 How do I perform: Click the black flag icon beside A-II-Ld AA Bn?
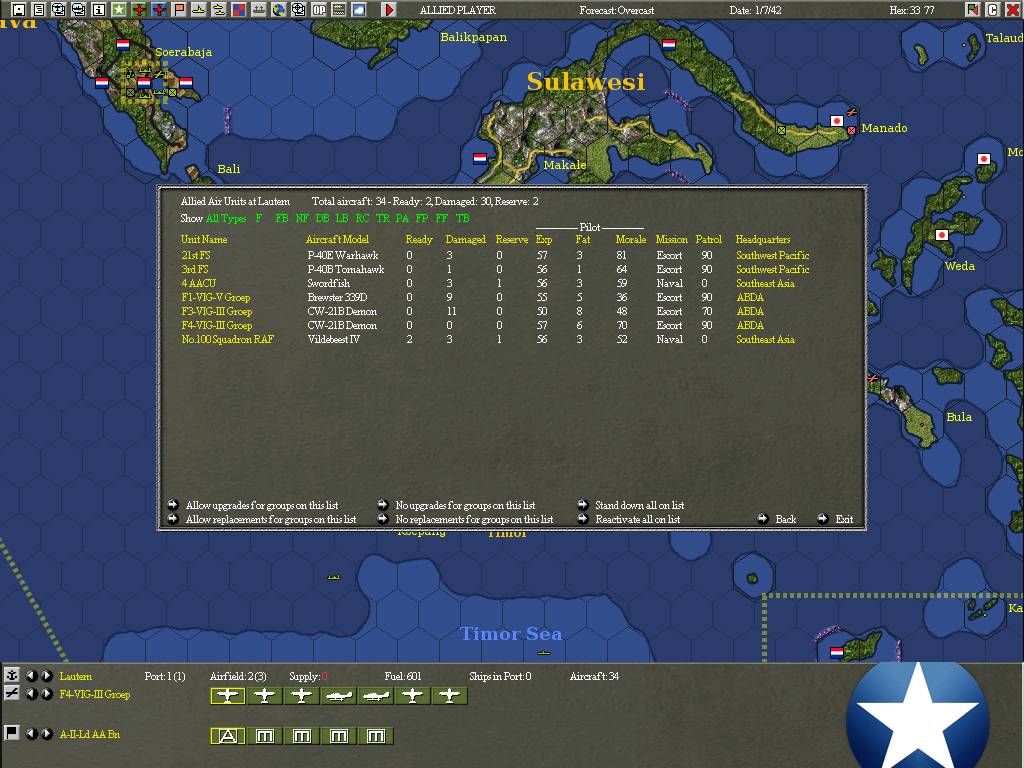coord(11,733)
